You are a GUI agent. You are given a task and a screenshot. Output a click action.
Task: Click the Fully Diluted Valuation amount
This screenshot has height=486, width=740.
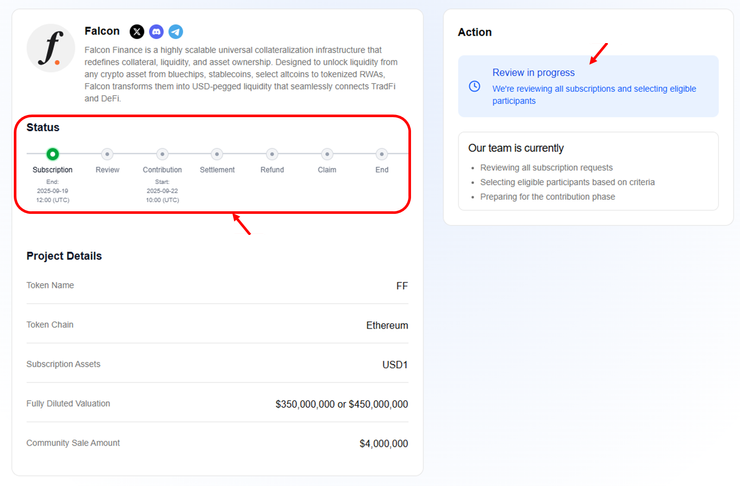341,404
